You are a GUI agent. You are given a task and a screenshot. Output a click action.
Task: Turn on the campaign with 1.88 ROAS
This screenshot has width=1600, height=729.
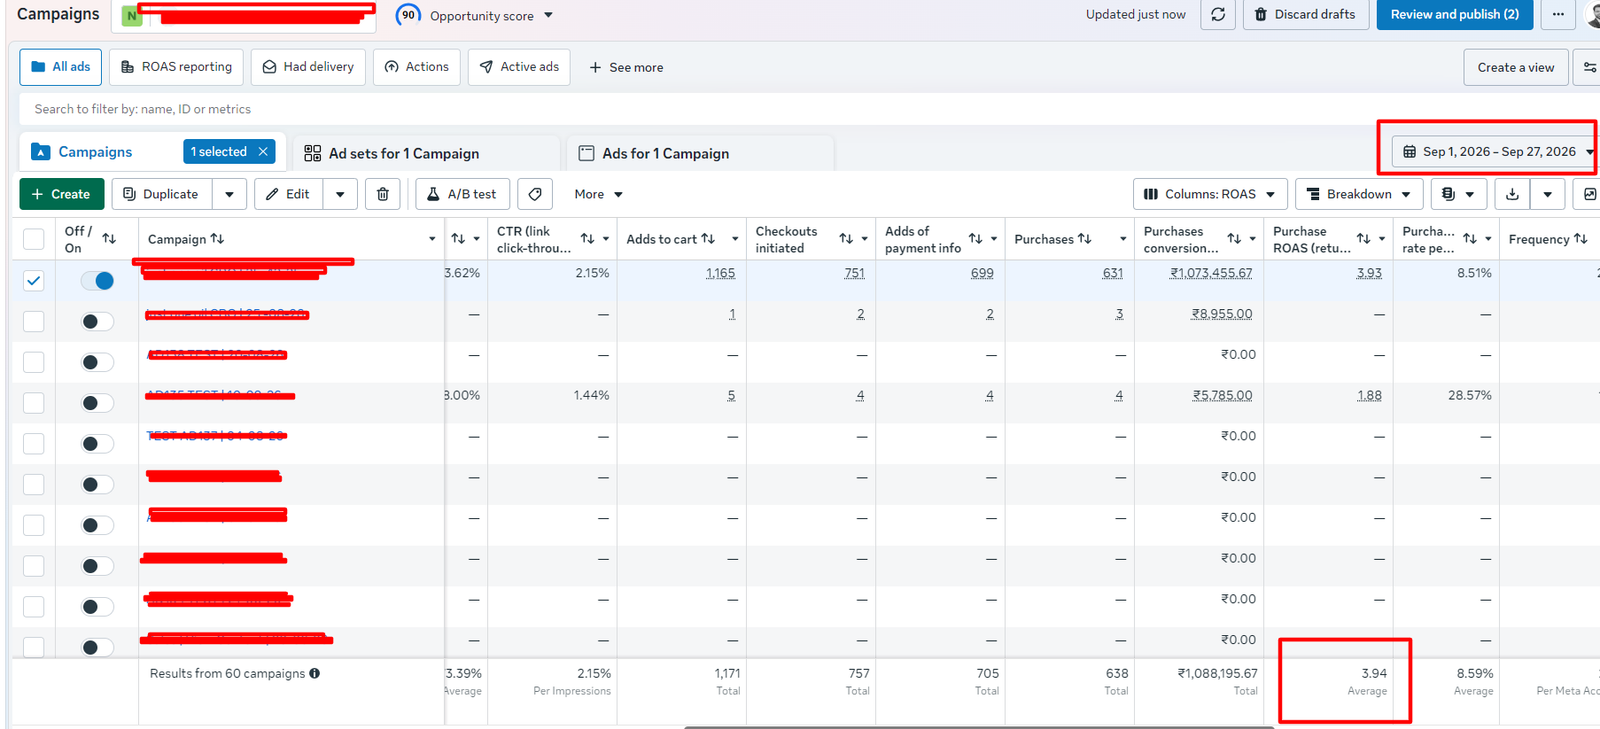(97, 403)
